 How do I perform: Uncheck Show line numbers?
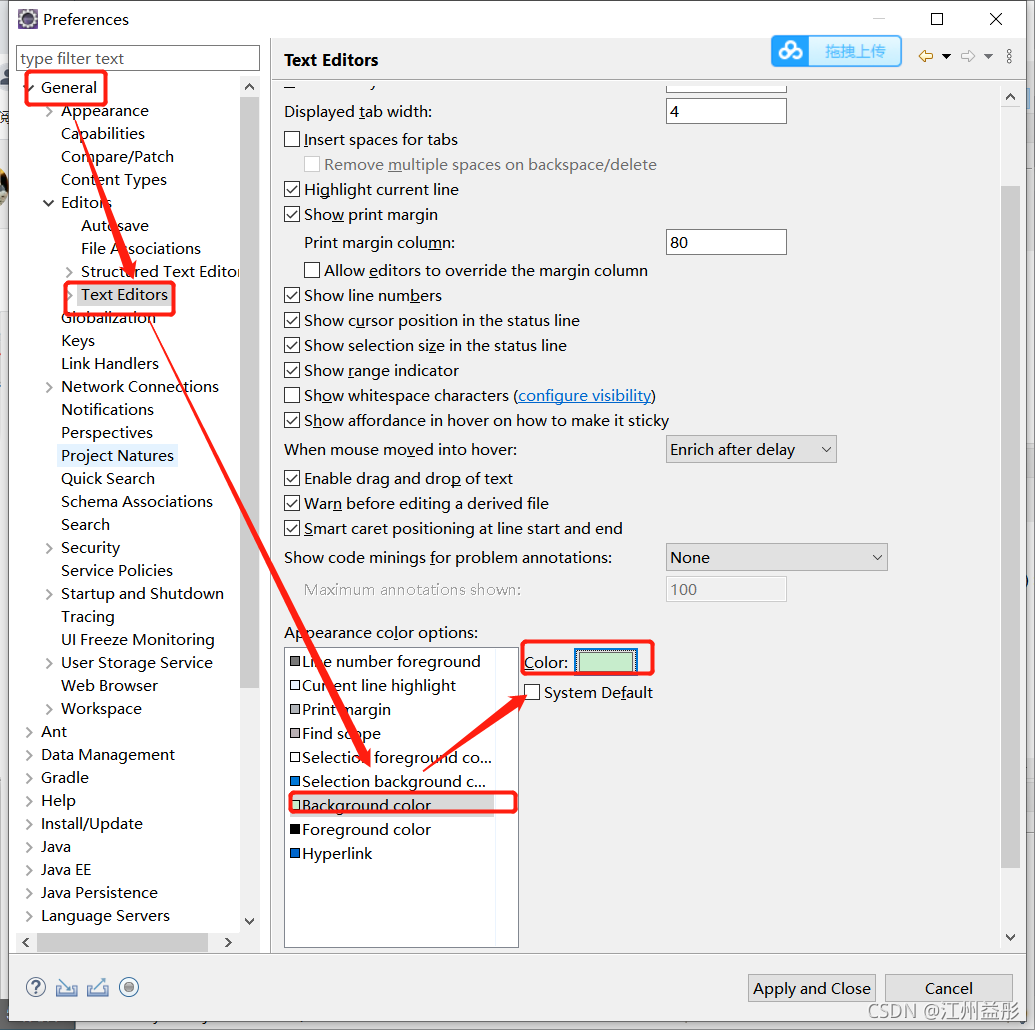[292, 295]
